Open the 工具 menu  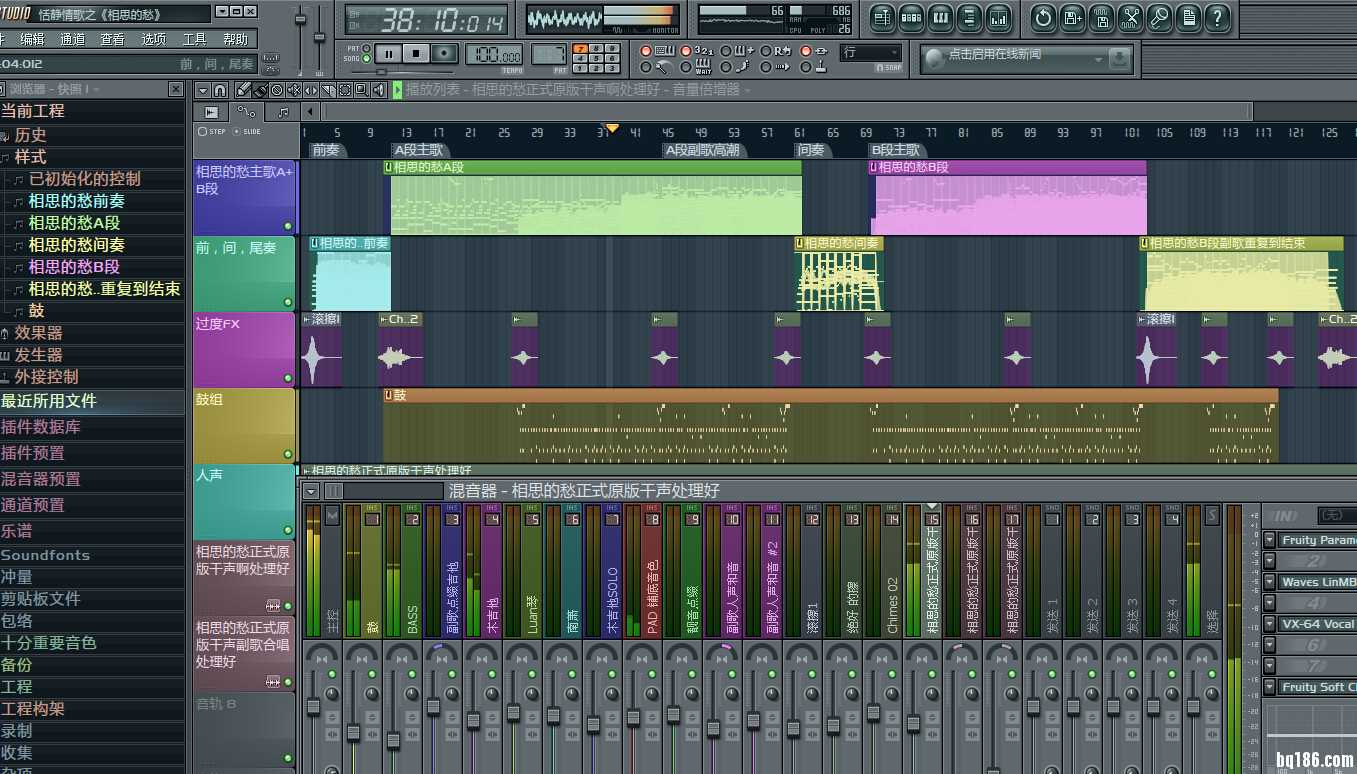coord(194,40)
